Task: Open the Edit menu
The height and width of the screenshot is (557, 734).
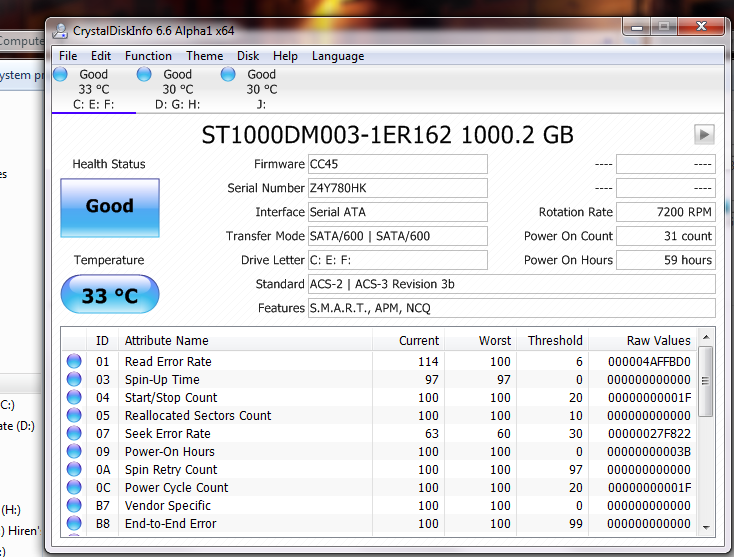Action: pos(101,56)
